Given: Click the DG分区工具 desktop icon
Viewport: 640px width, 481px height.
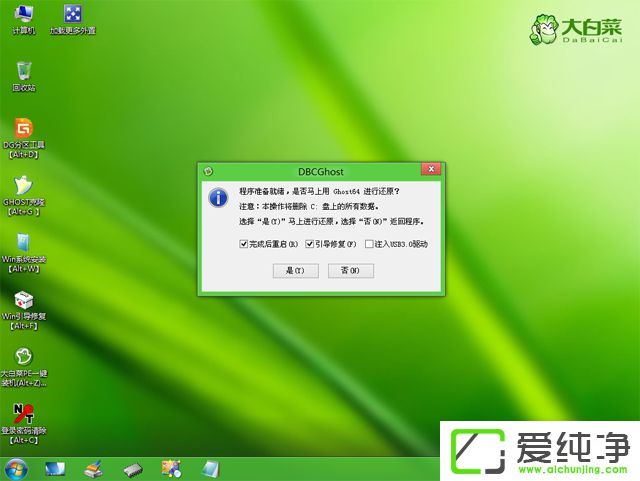Looking at the screenshot, I should click(23, 130).
